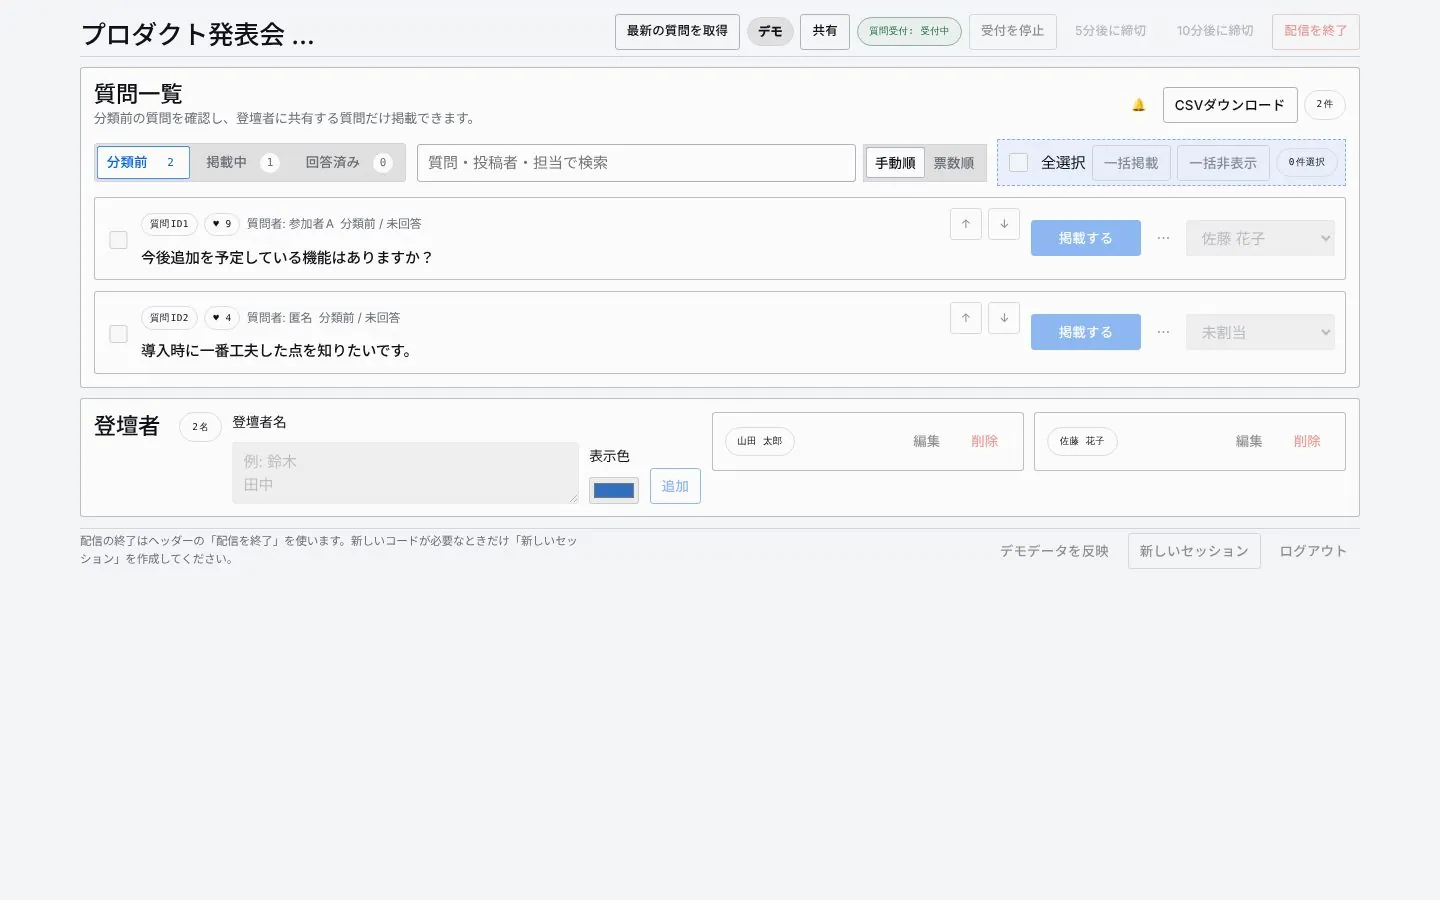Move question 質問ID1 down
The width and height of the screenshot is (1440, 900).
point(1004,224)
